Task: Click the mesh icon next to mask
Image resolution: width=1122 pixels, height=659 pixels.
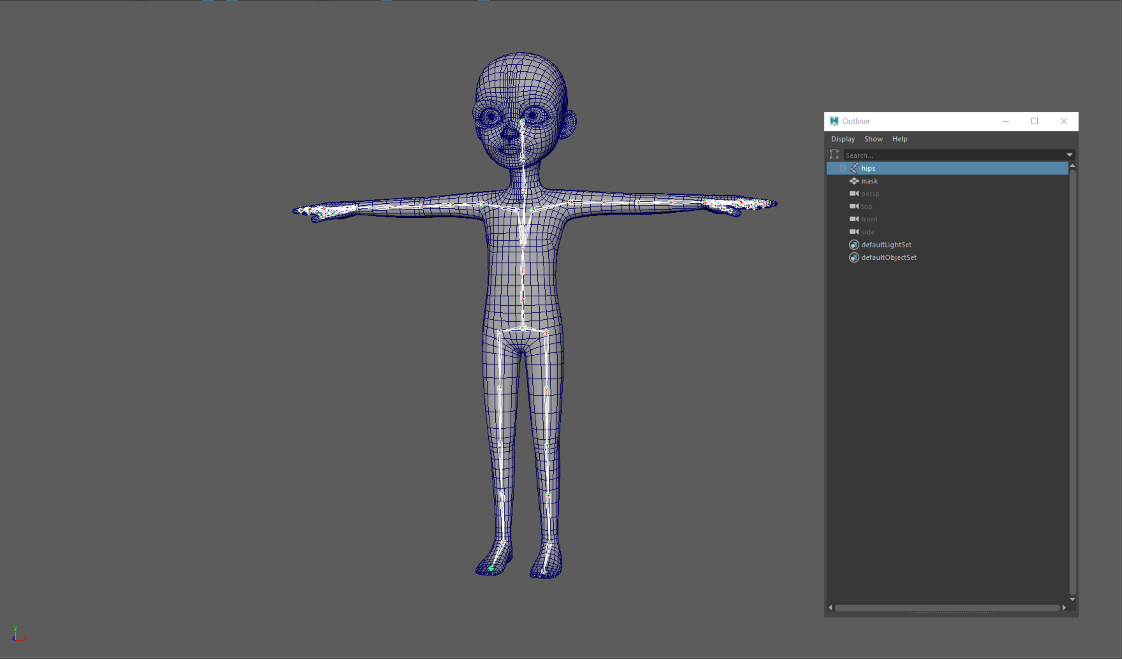Action: click(x=854, y=181)
